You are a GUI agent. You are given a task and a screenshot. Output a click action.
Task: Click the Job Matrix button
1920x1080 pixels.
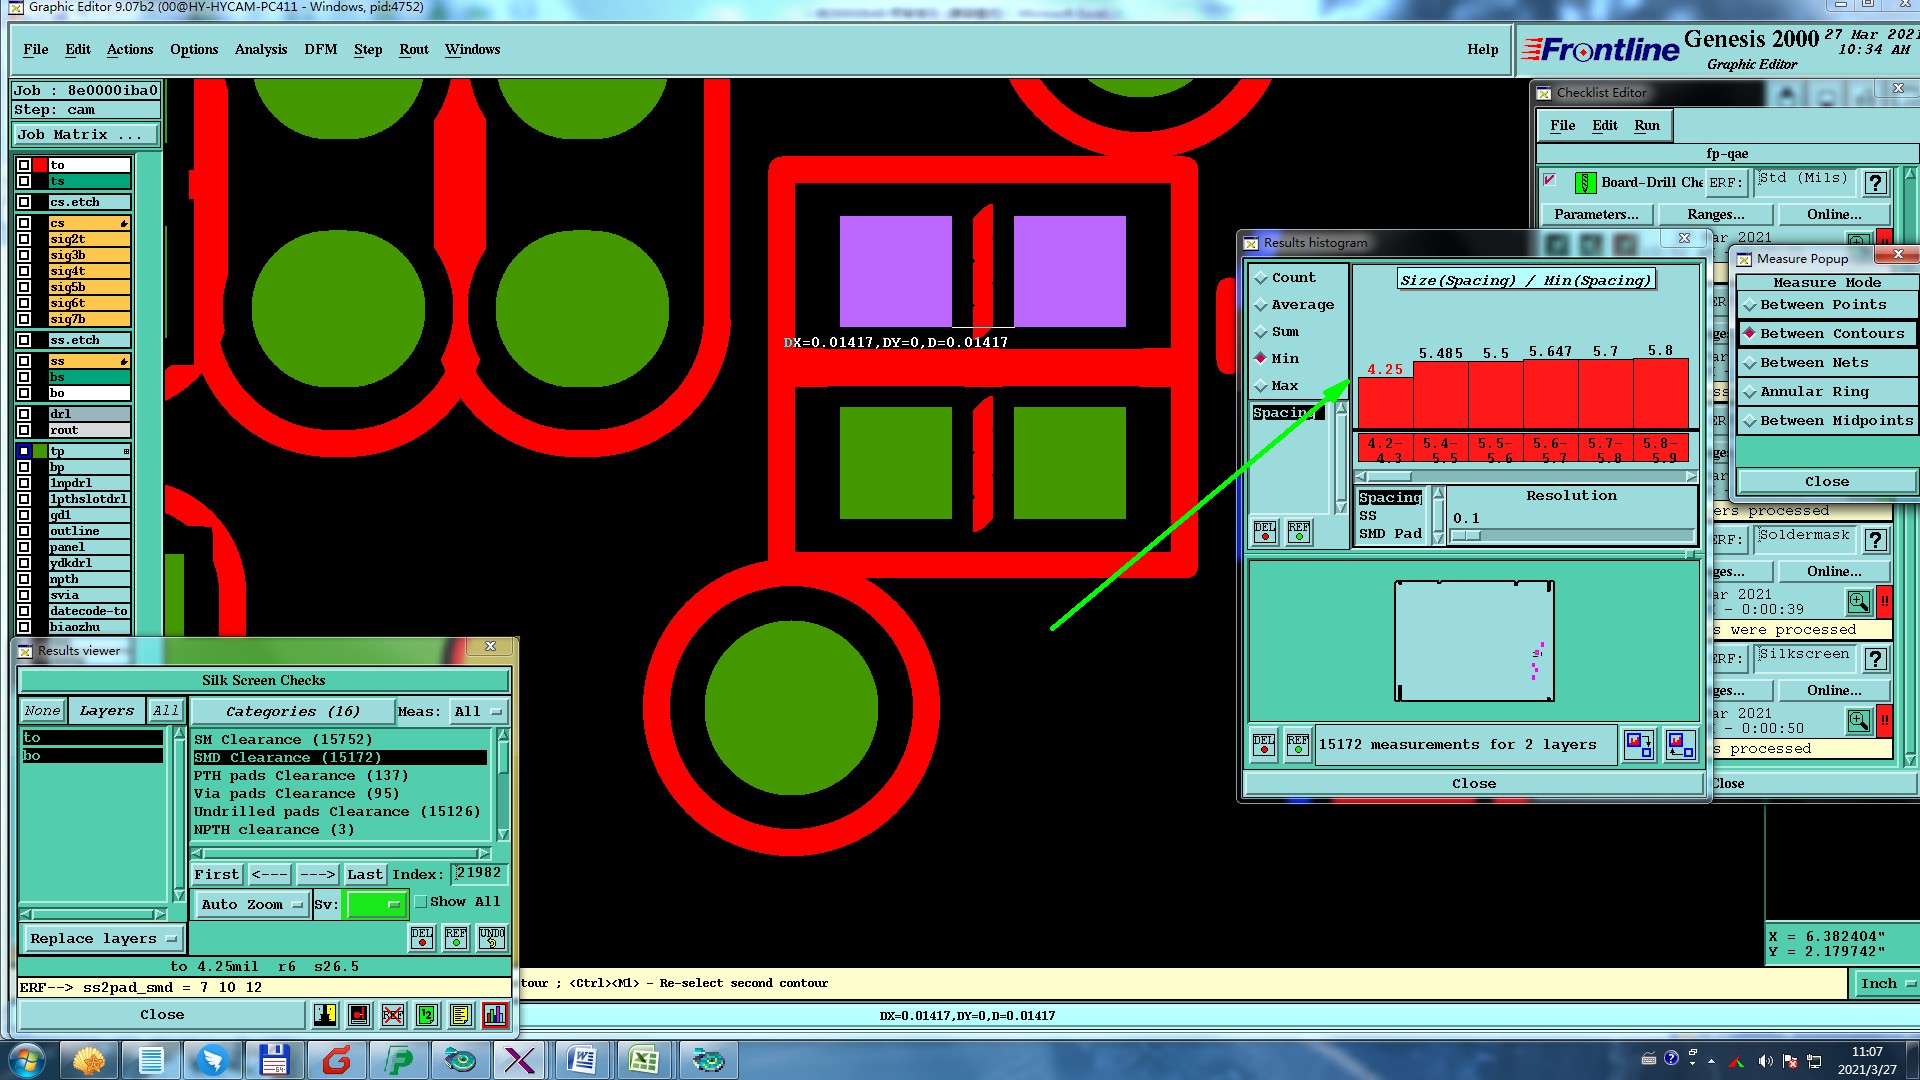click(x=86, y=135)
